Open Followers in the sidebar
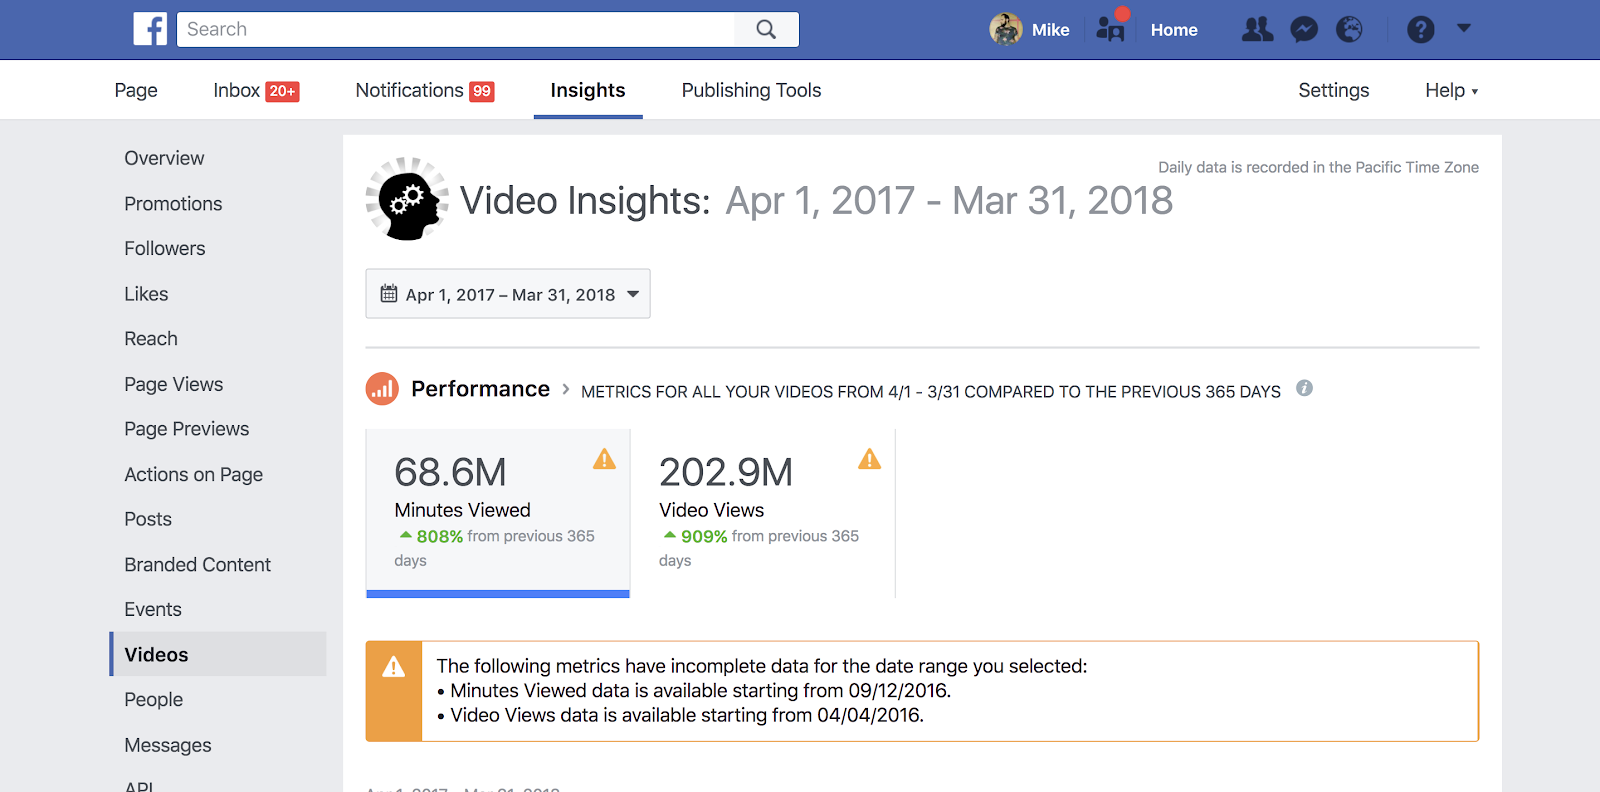The image size is (1600, 792). [x=165, y=248]
